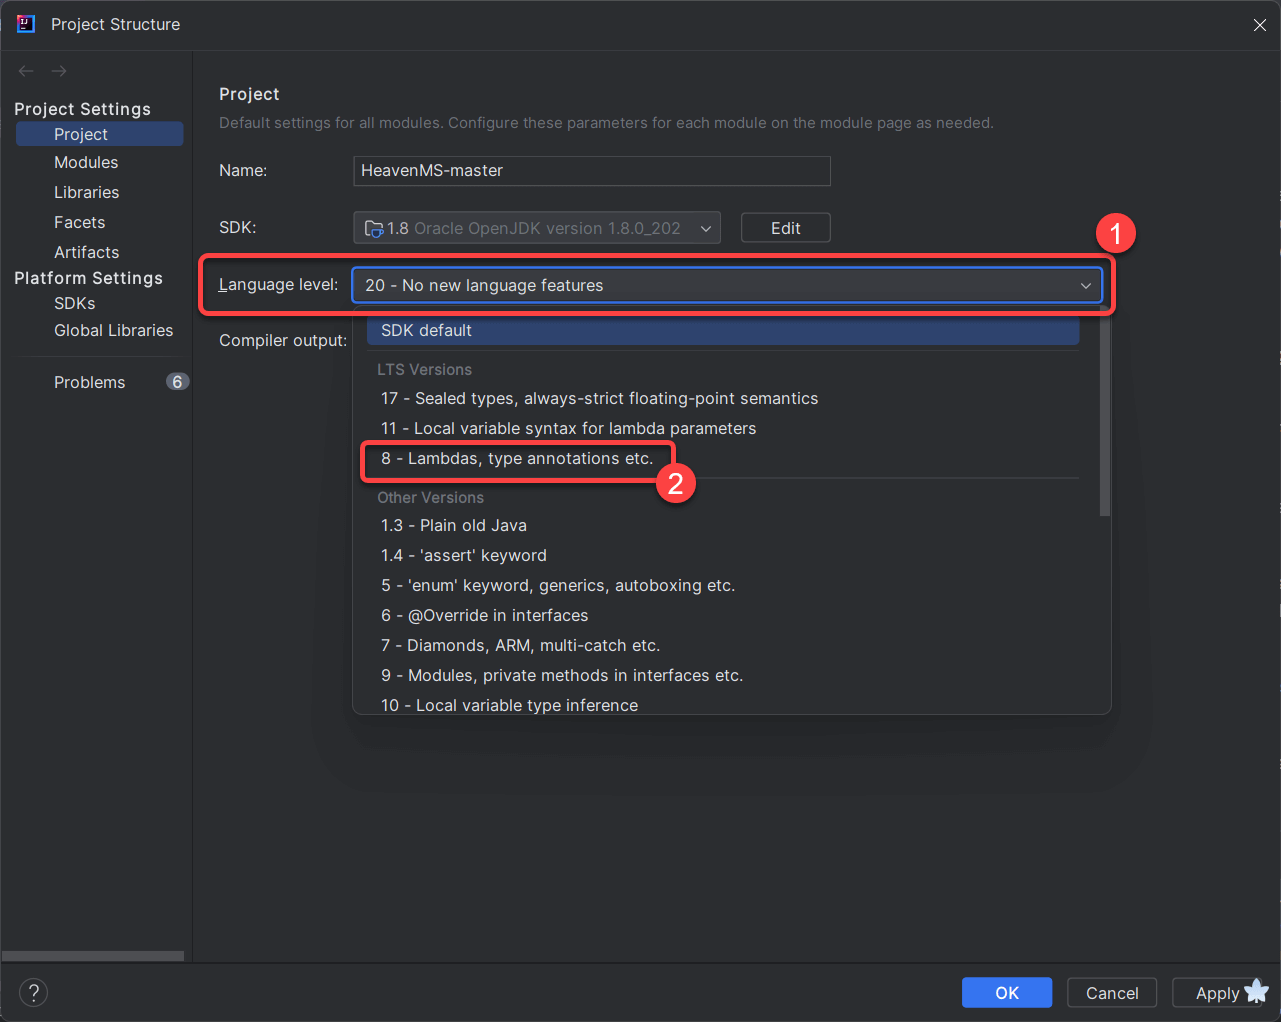Click the Cancel button
This screenshot has width=1281, height=1022.
coord(1112,993)
